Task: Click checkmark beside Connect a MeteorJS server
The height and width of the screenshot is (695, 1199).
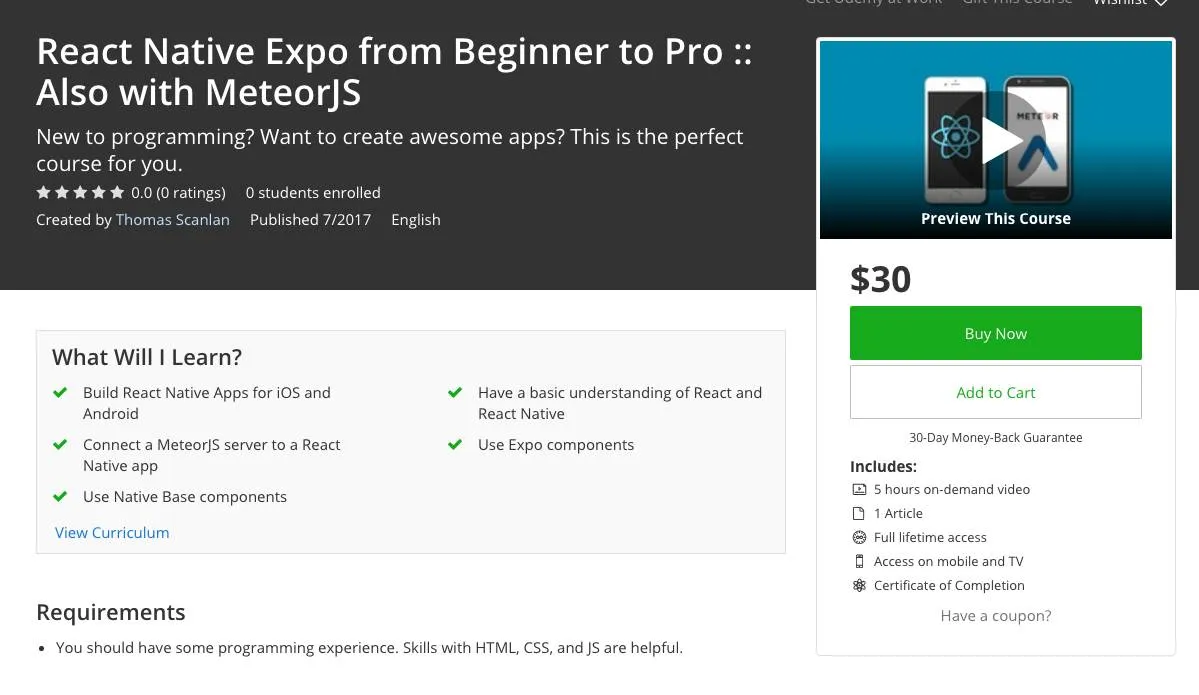Action: pyautogui.click(x=60, y=445)
